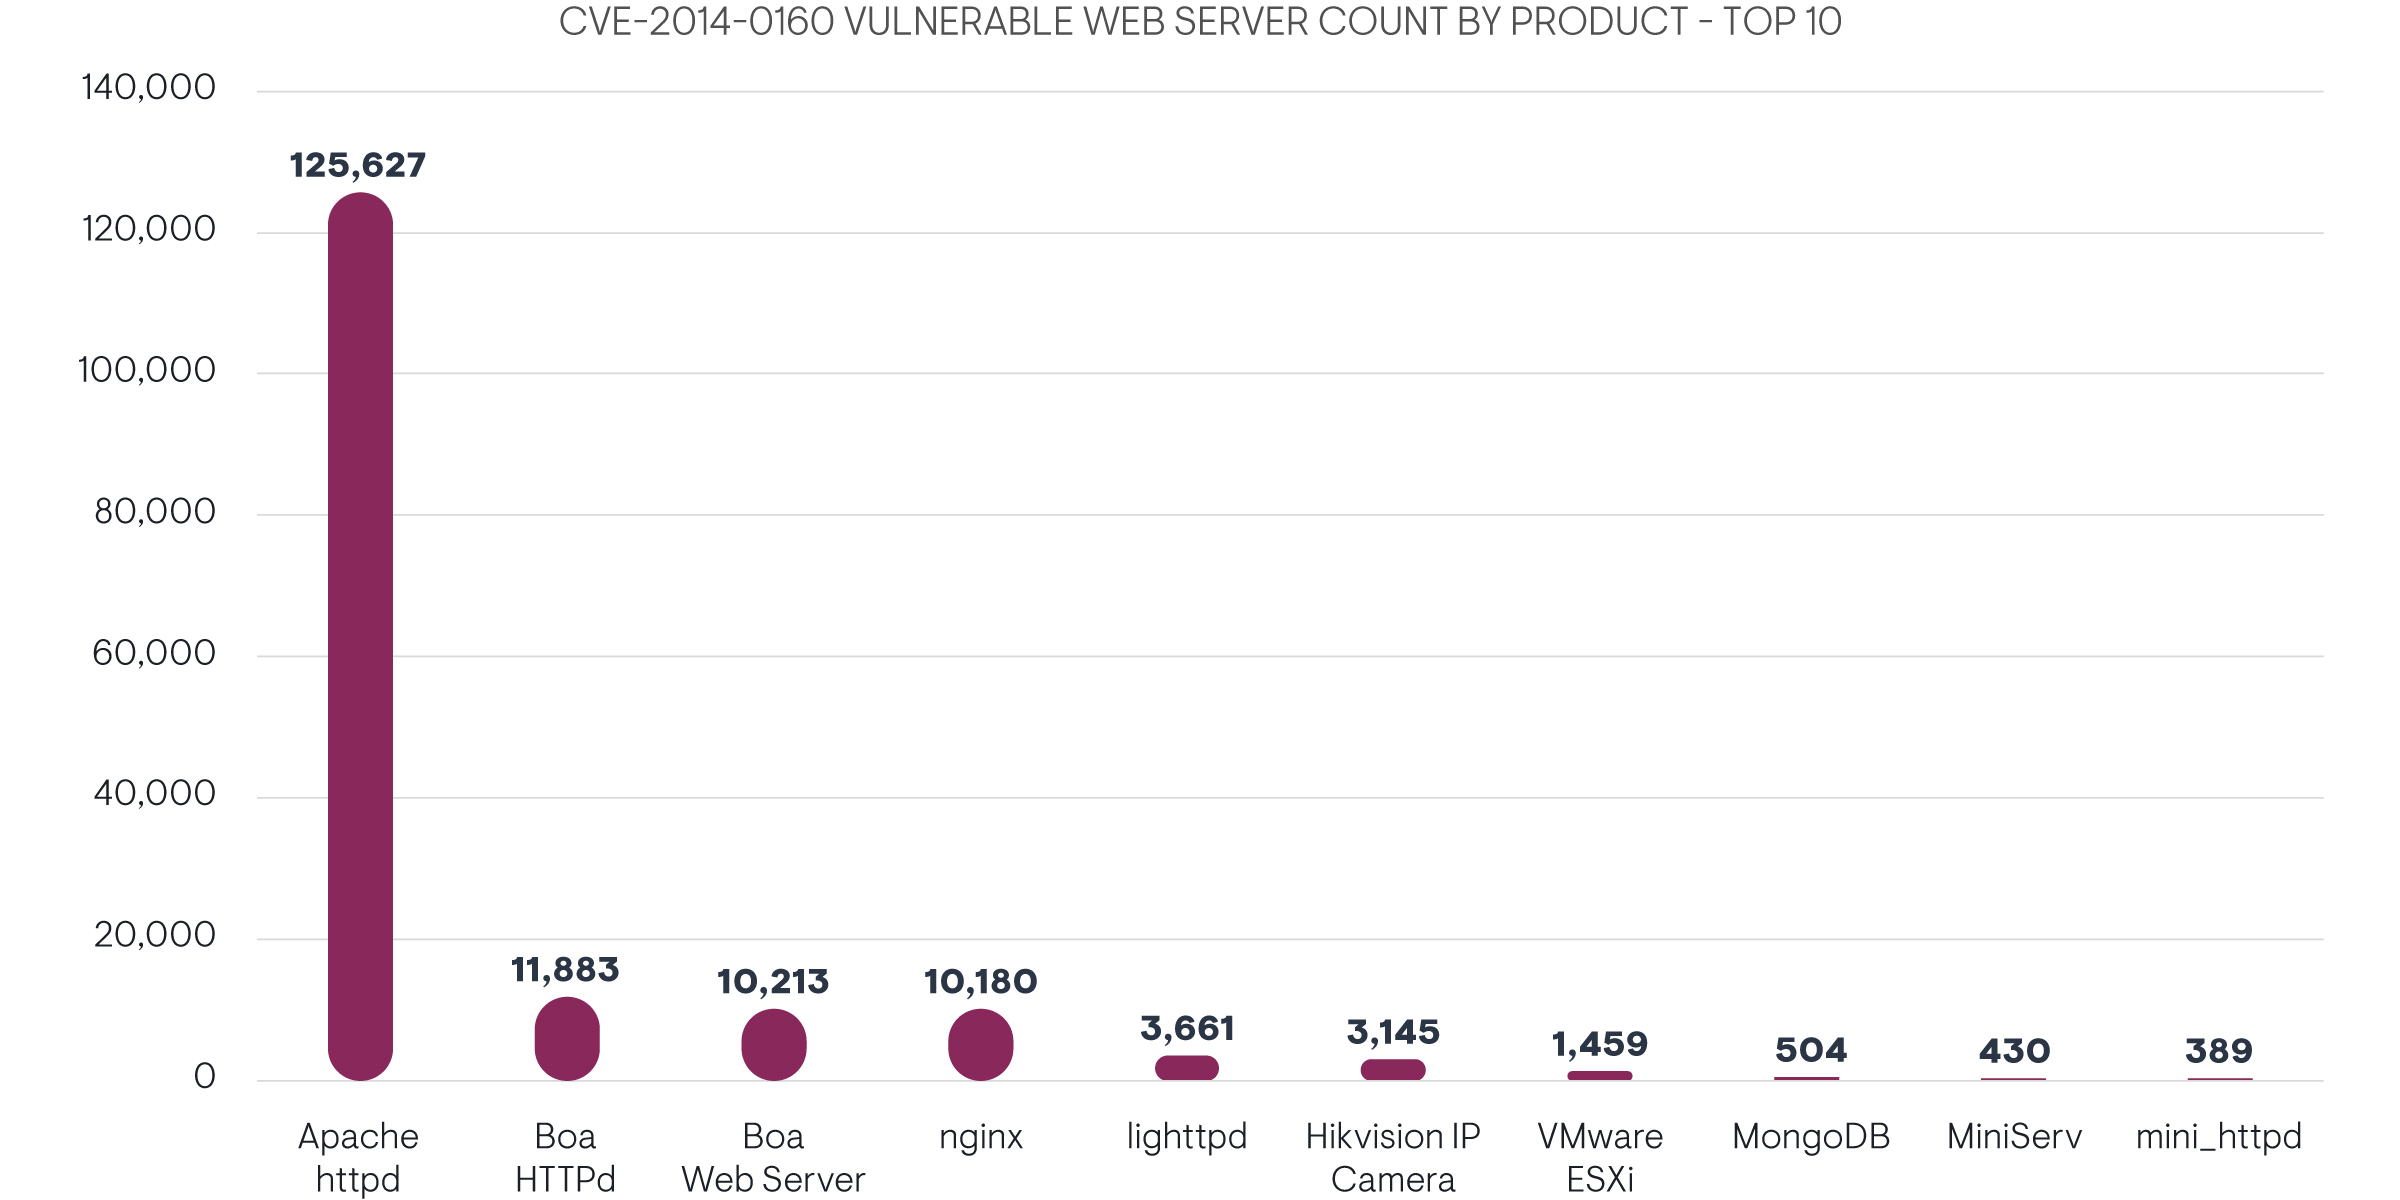Select the nginx axis label
The height and width of the screenshot is (1200, 2400).
click(x=981, y=1138)
